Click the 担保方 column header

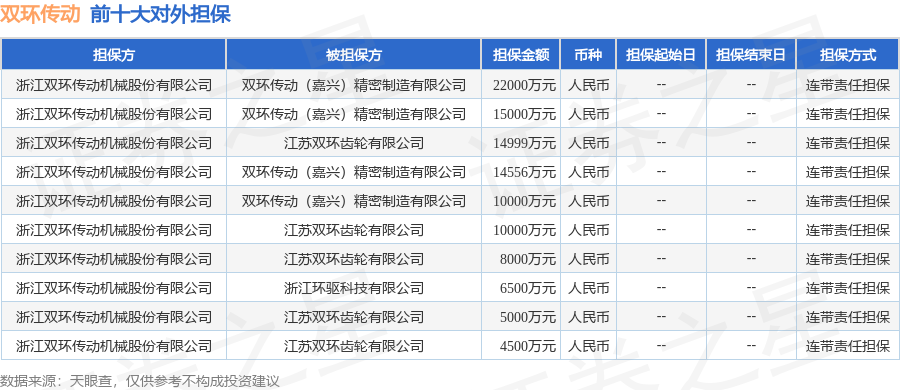tap(114, 55)
